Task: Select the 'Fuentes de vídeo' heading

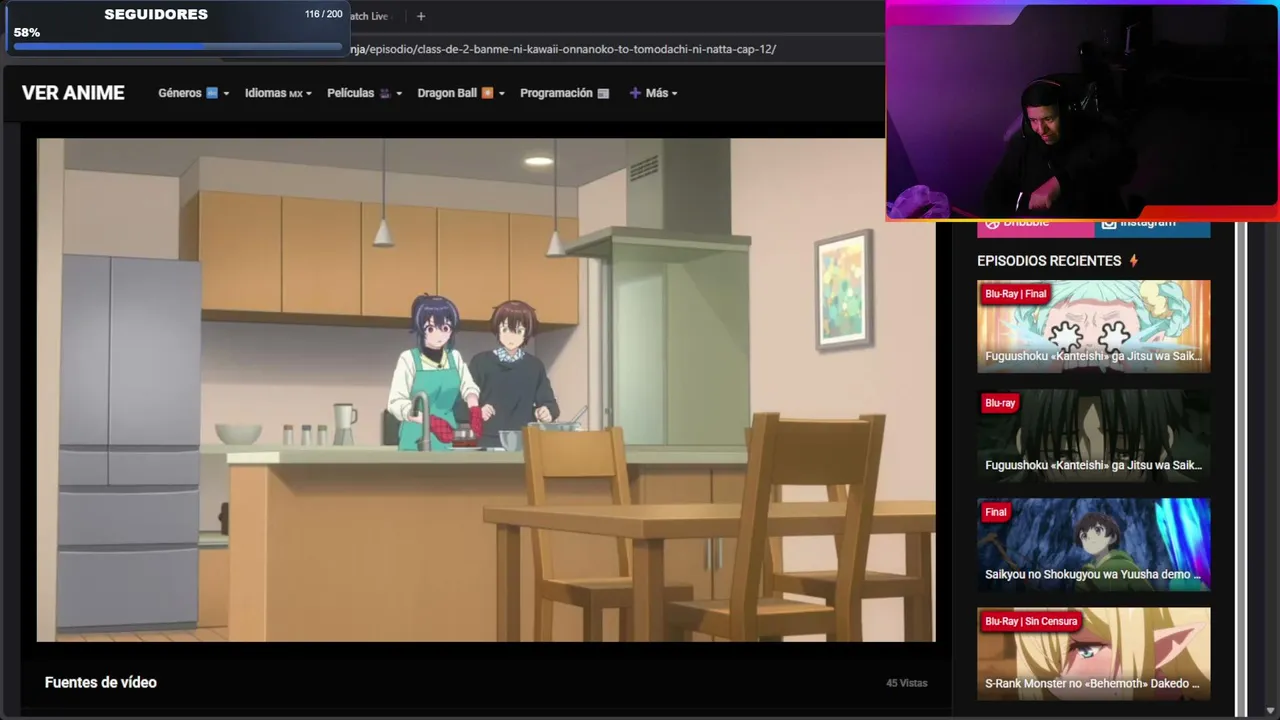Action: [101, 682]
